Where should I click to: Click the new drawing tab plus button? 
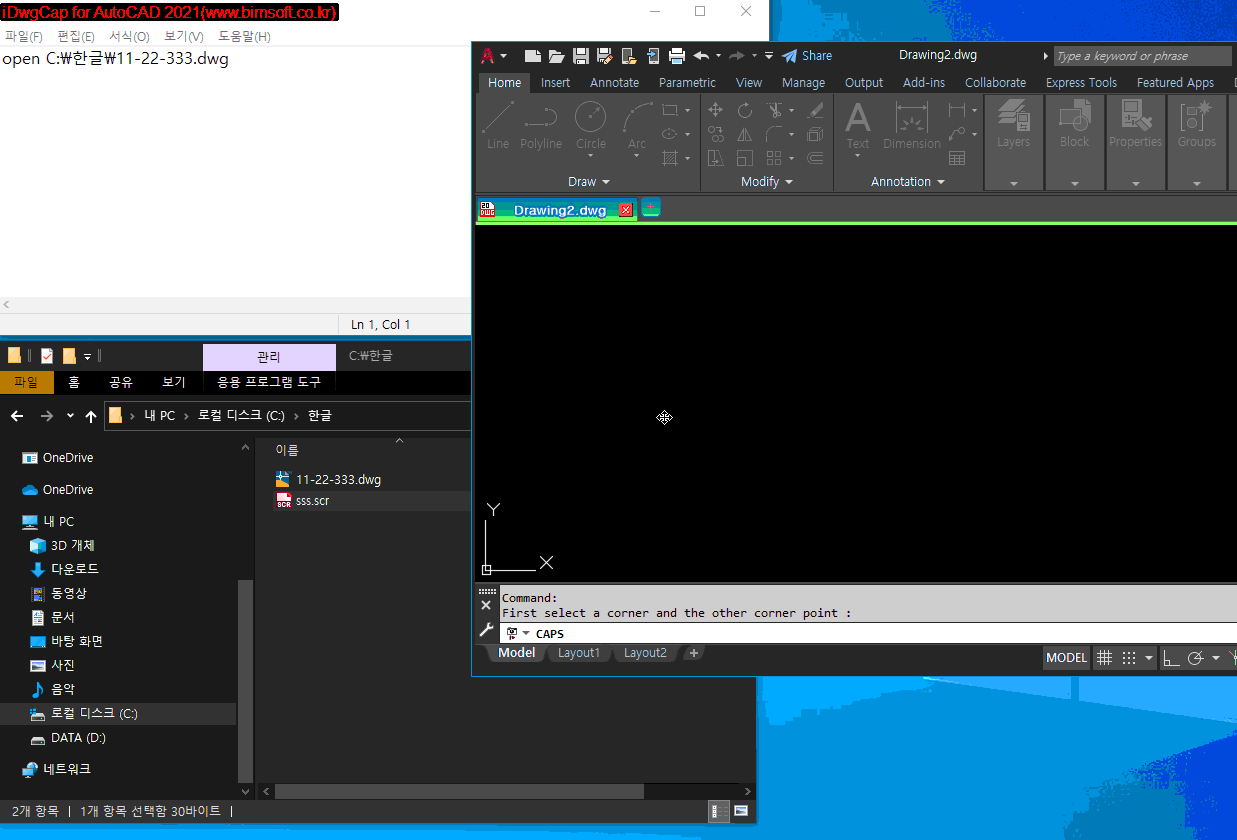tap(651, 208)
